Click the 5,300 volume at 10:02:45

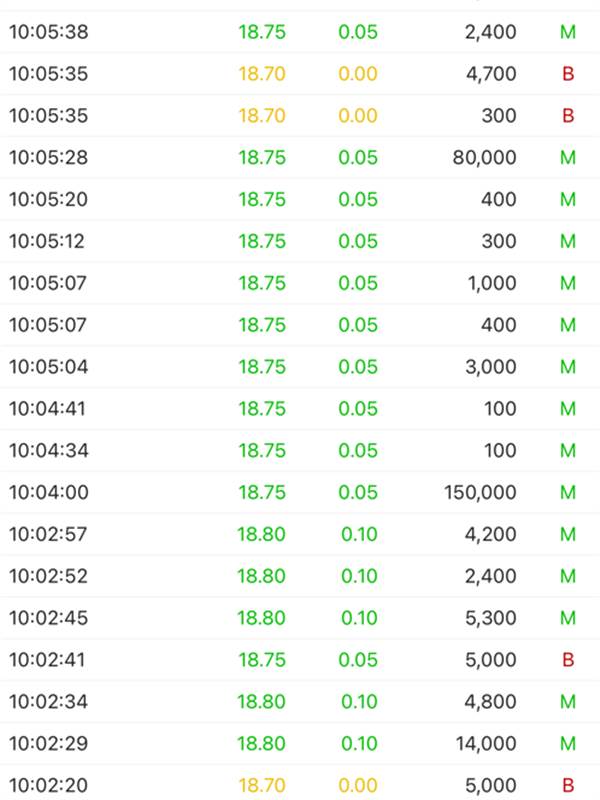[490, 618]
